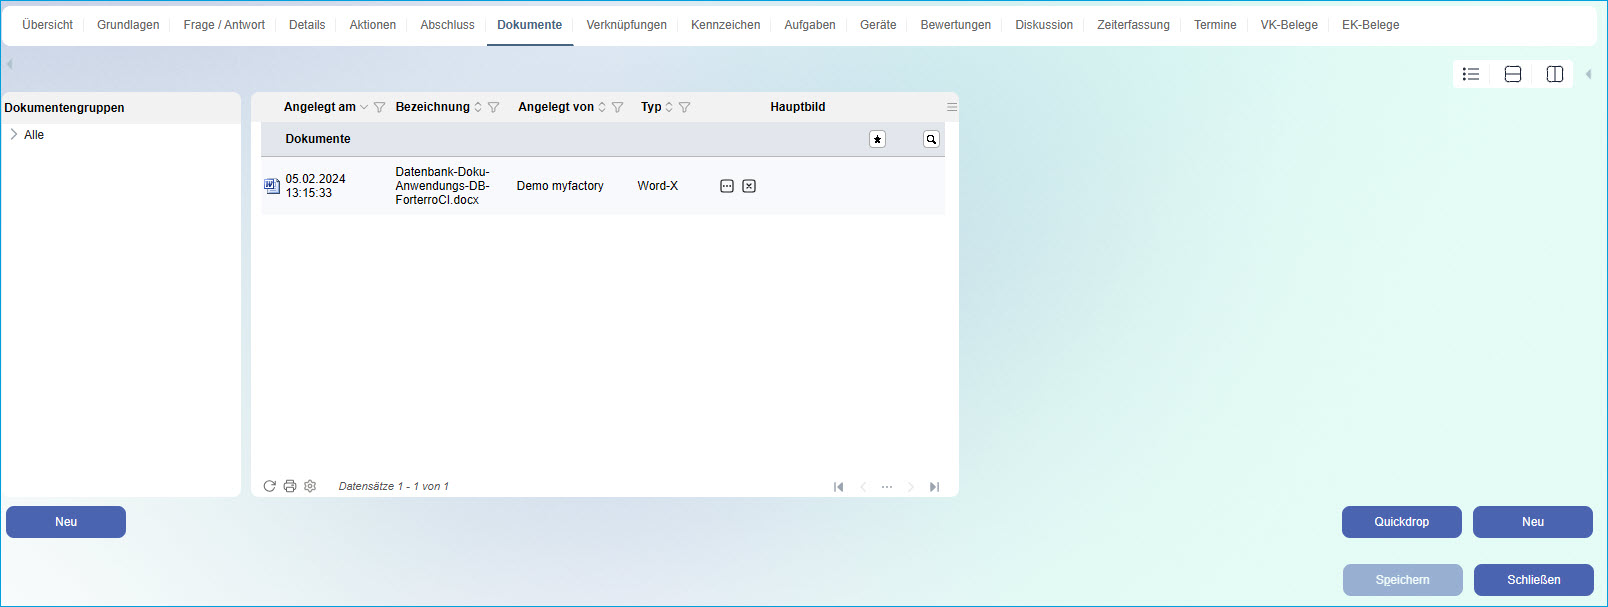Sort by Angelegt am descending arrow
Viewport: 1608px width, 607px height.
point(364,107)
